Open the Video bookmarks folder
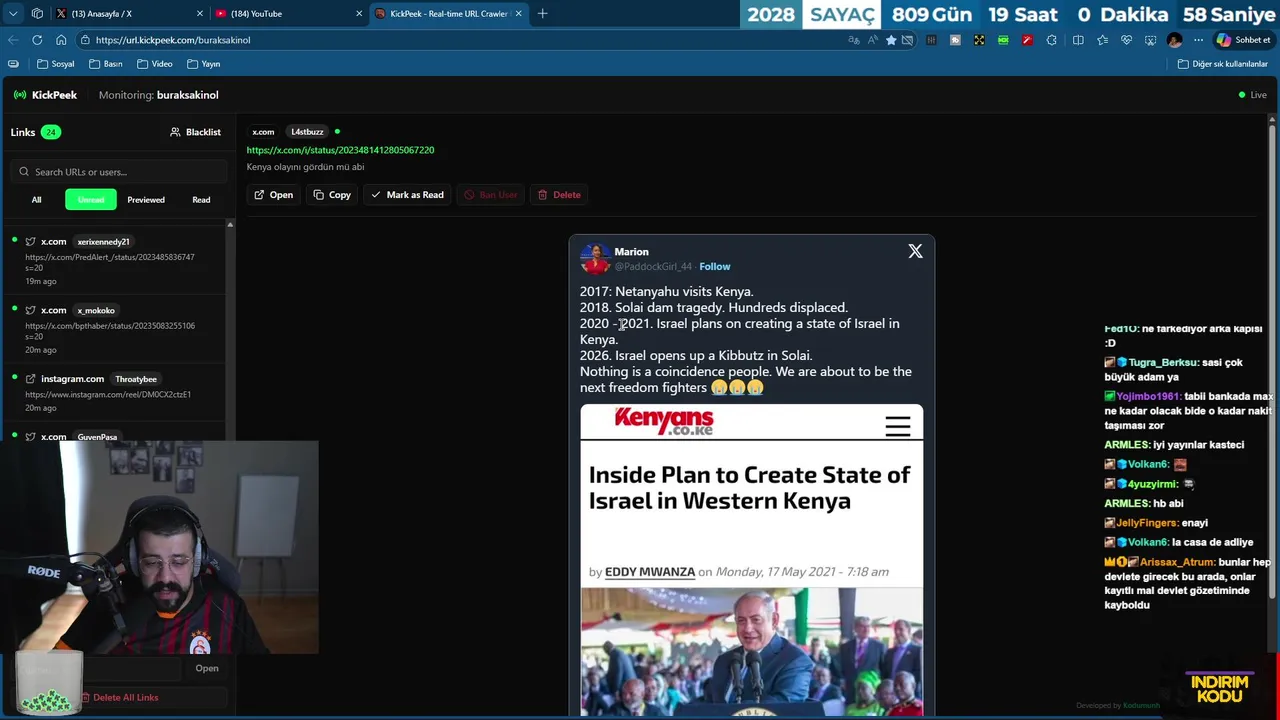Screen dimensions: 1280x720 (154, 64)
